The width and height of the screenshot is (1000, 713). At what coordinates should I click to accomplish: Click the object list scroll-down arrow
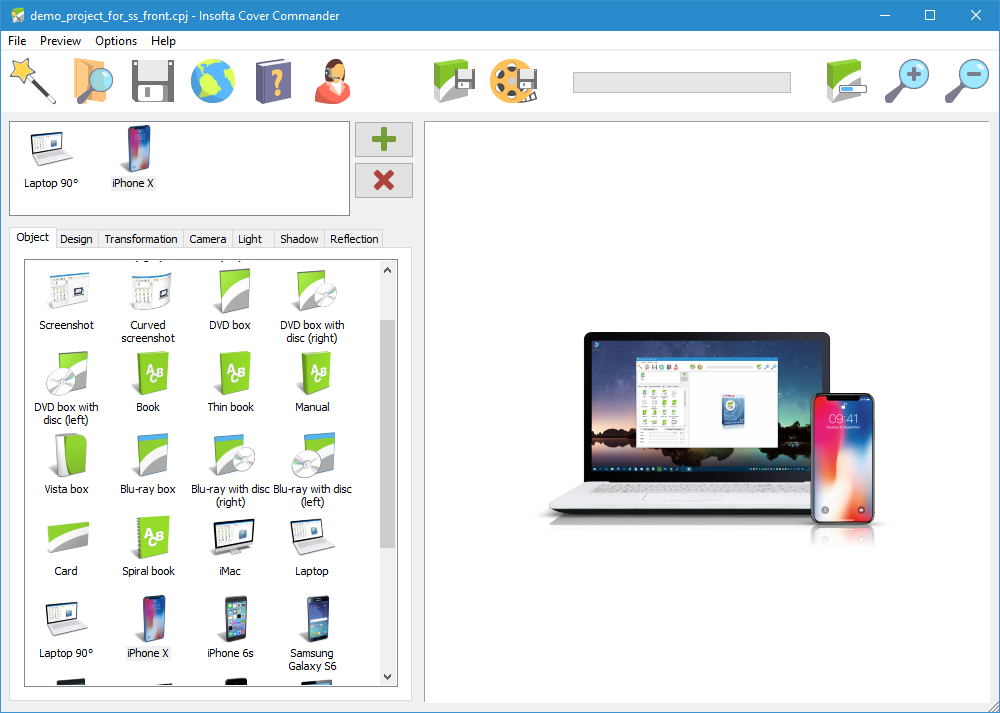tap(387, 677)
